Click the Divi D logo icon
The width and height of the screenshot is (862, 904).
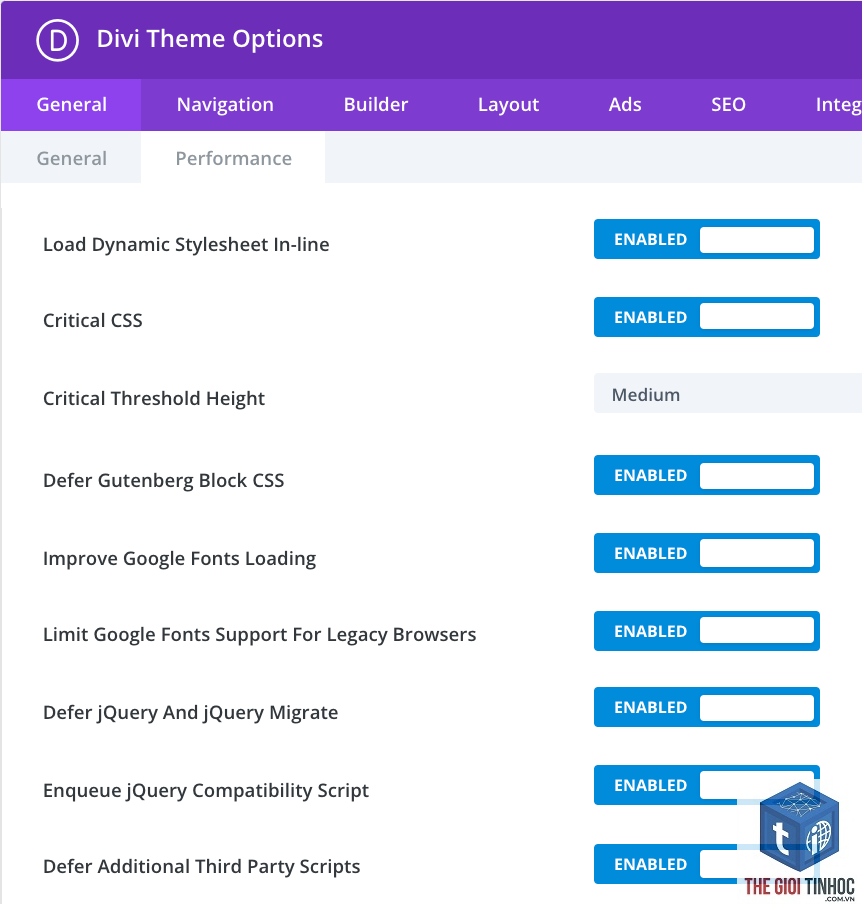[x=57, y=40]
